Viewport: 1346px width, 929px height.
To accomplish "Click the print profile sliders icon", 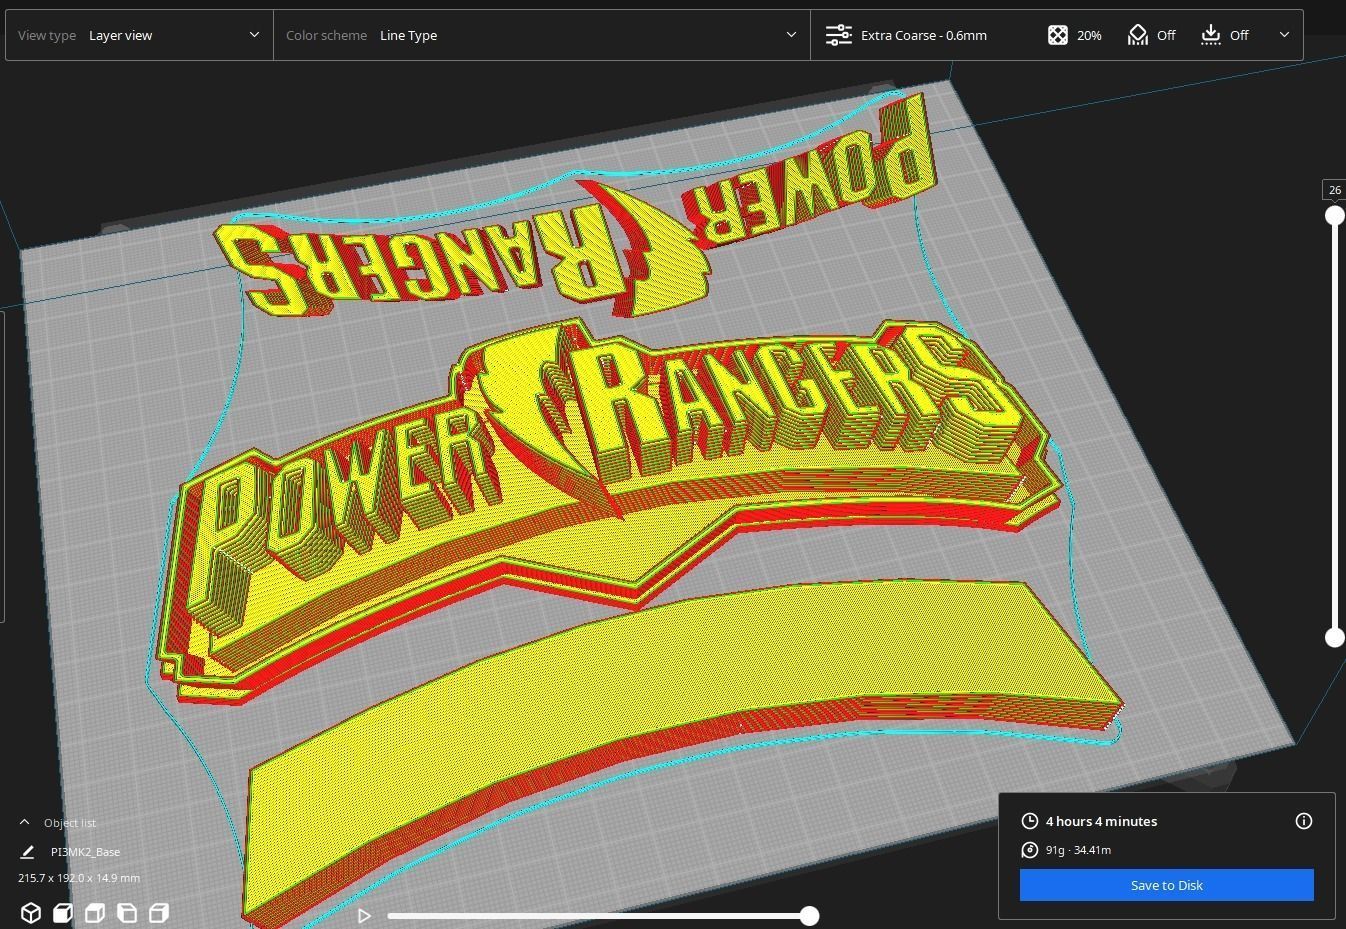I will pos(838,35).
